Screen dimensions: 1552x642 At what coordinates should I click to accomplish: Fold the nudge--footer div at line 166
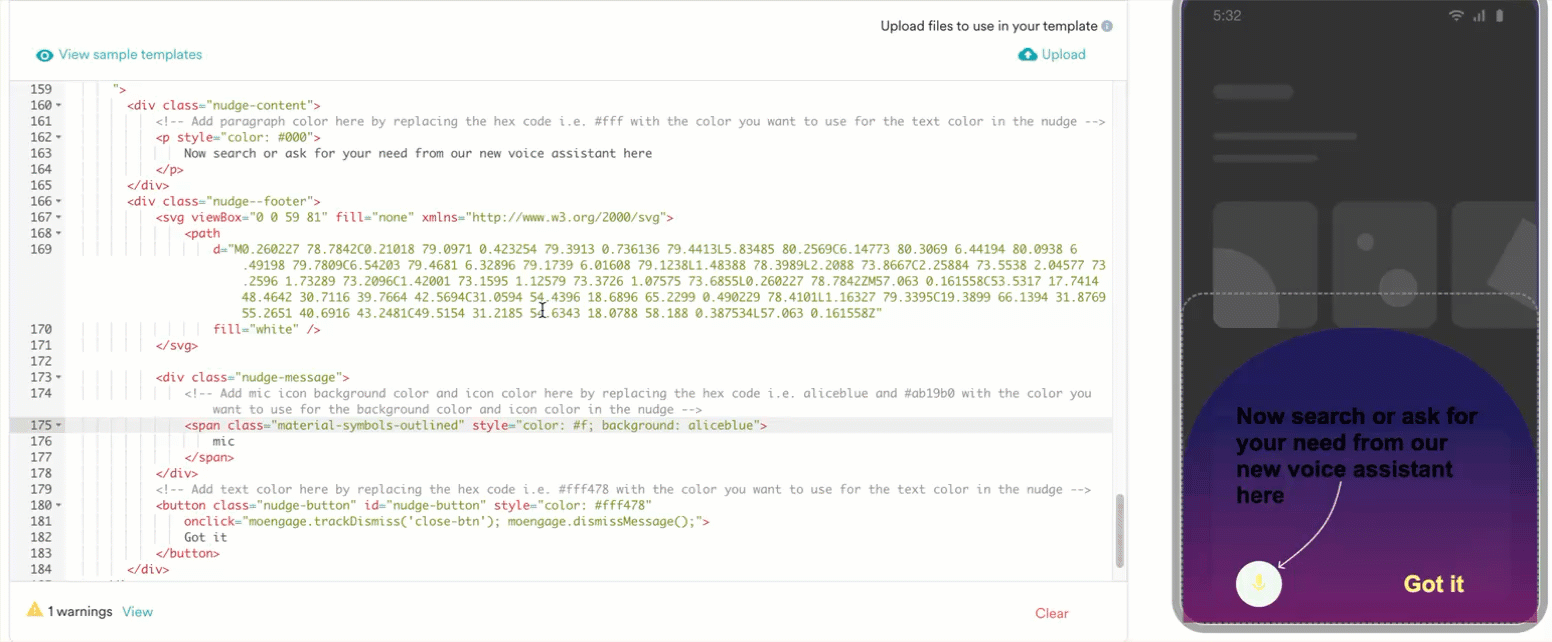pos(58,201)
